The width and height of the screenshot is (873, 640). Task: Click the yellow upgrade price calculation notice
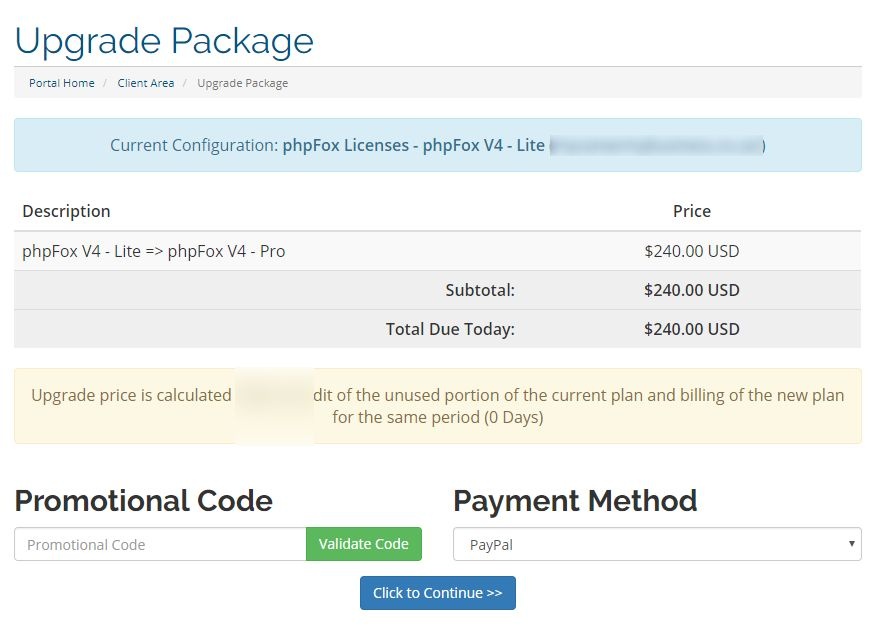(x=437, y=406)
